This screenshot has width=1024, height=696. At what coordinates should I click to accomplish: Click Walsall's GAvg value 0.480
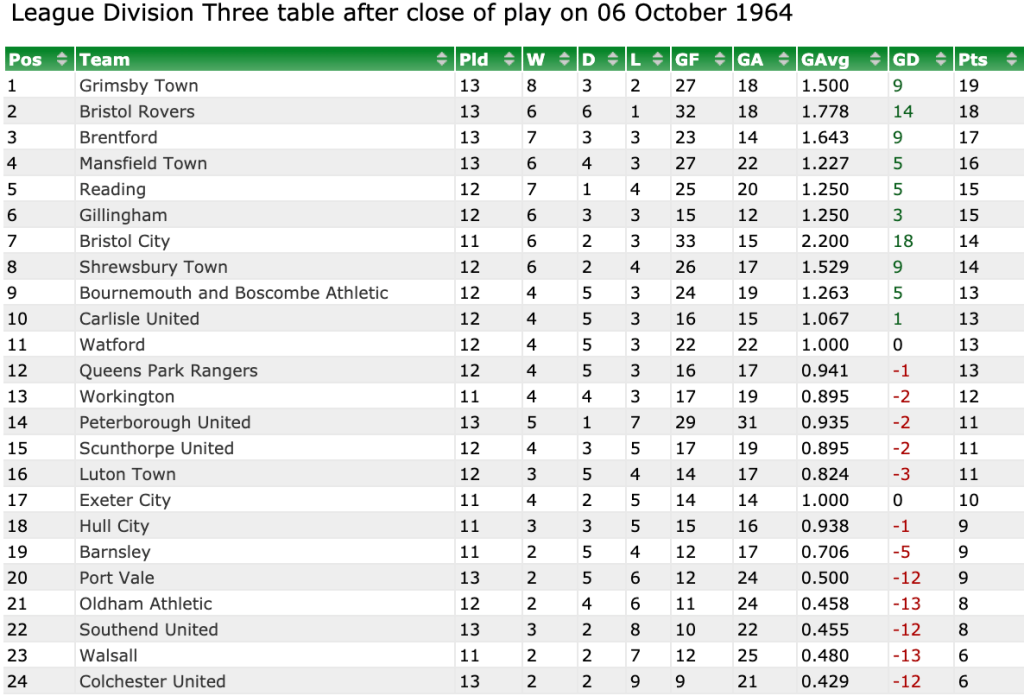[825, 656]
